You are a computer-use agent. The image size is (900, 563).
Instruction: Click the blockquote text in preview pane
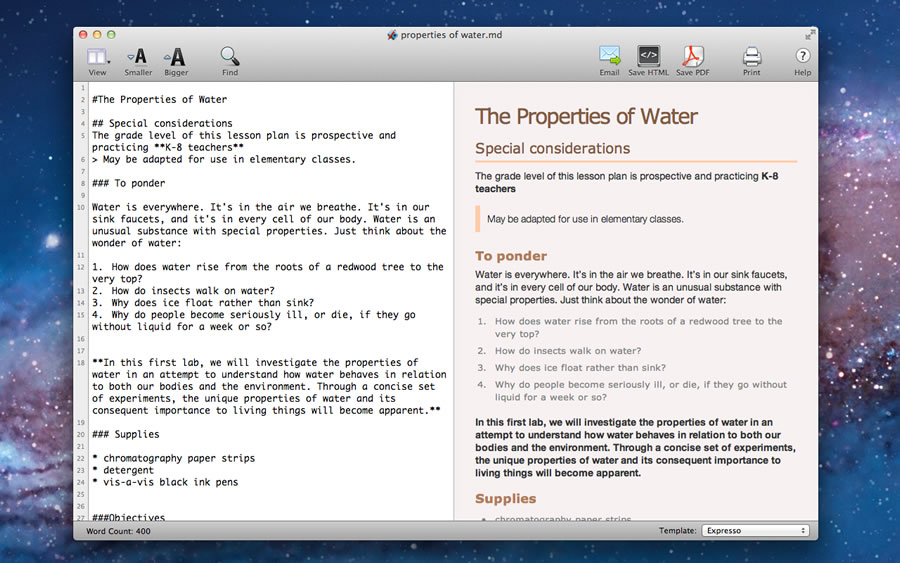point(584,219)
